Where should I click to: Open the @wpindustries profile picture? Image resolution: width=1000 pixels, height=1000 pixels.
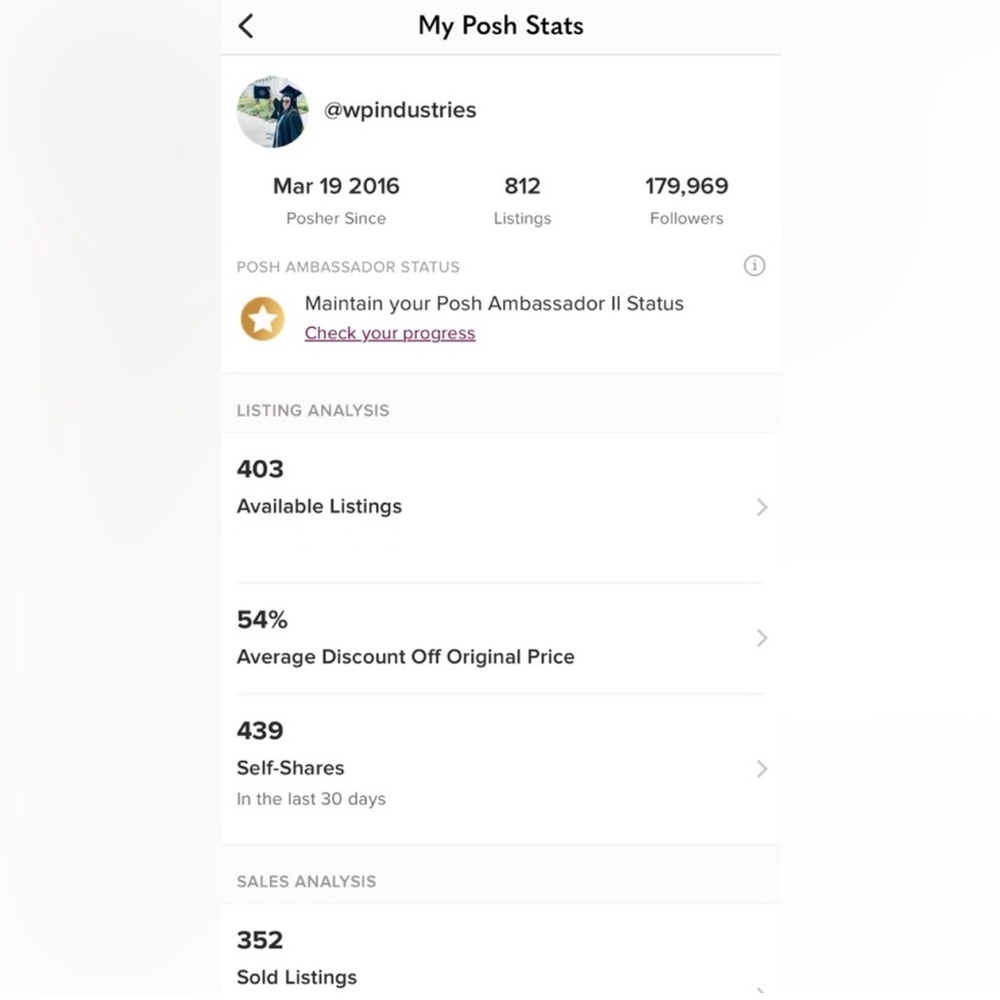coord(272,111)
